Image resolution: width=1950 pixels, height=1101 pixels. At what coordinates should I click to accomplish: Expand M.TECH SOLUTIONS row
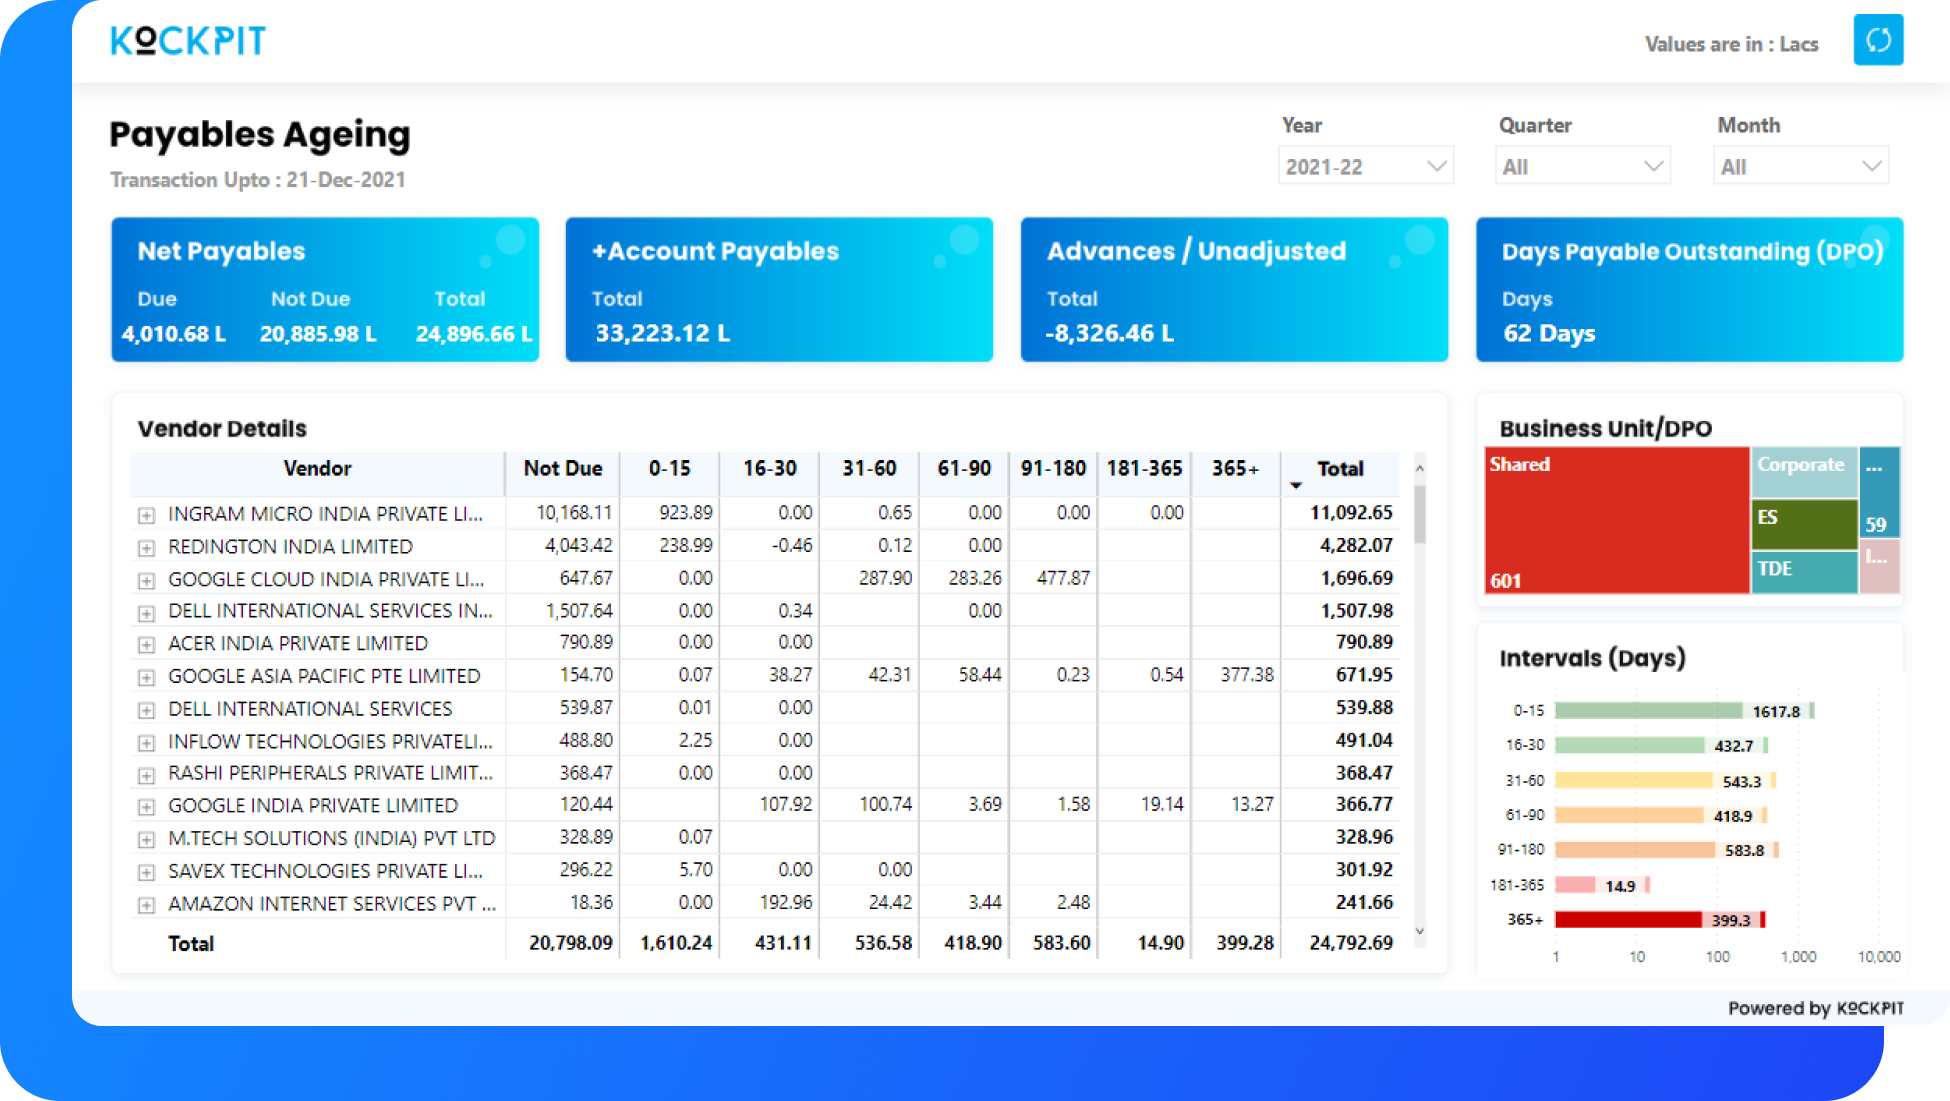(x=146, y=840)
